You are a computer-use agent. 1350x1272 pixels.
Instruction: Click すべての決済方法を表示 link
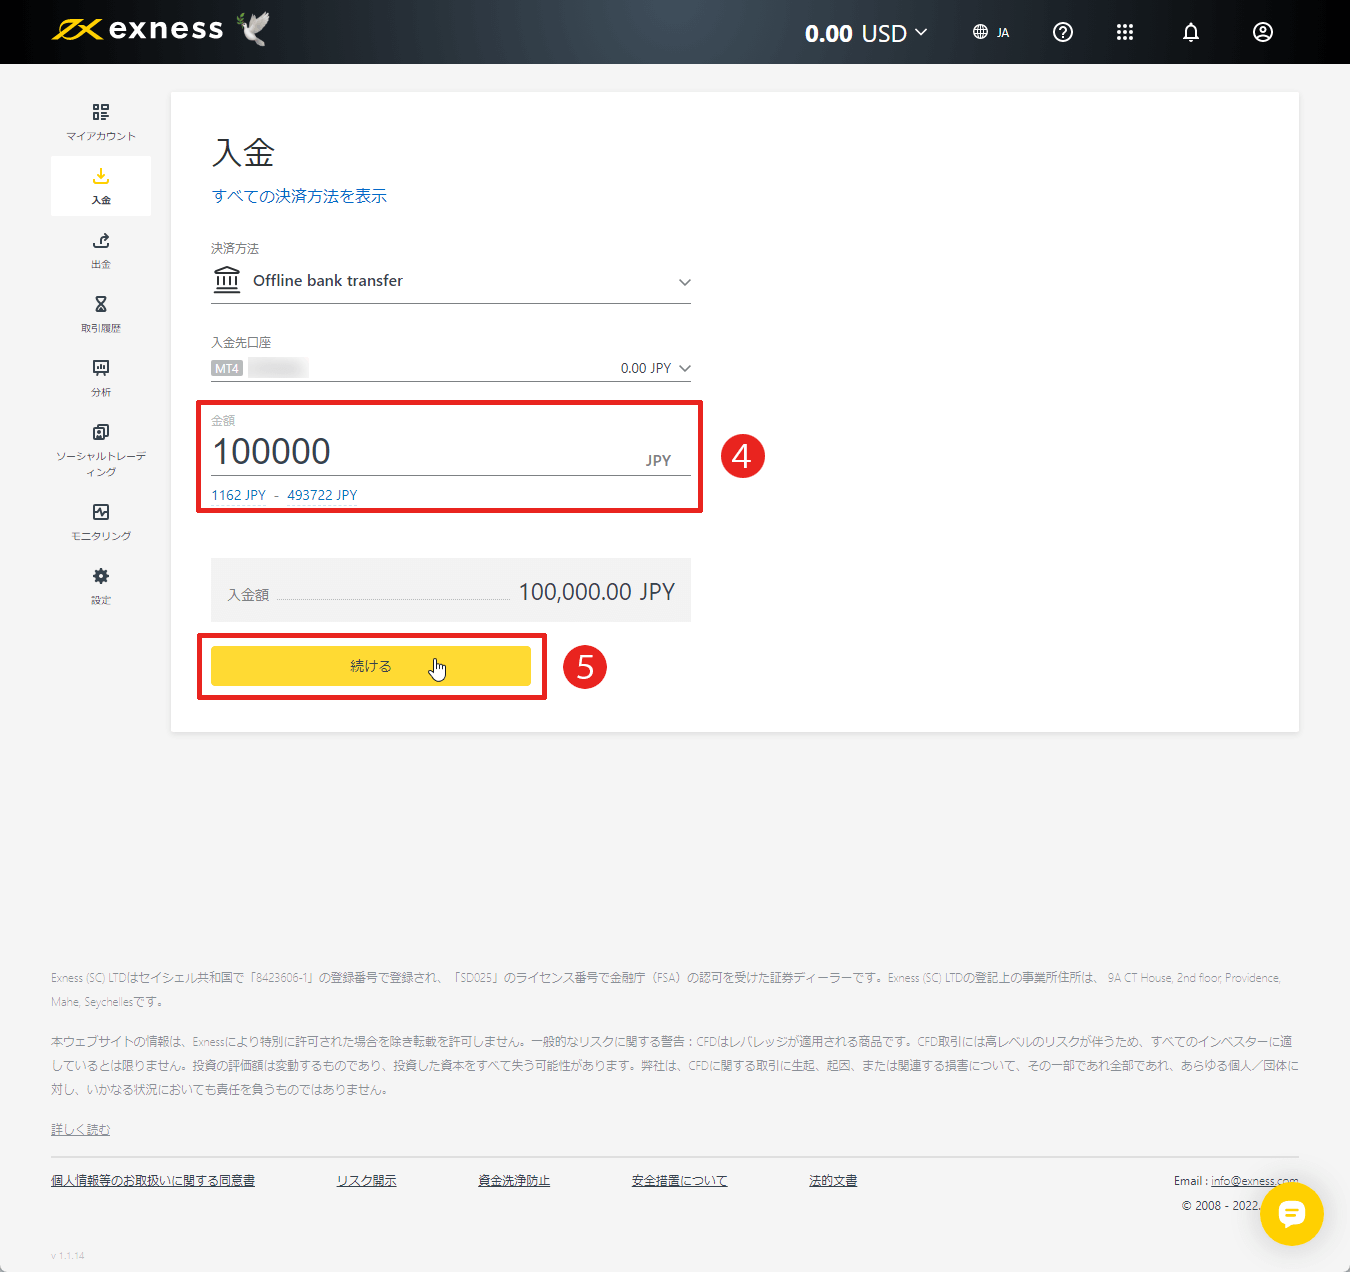tap(299, 196)
